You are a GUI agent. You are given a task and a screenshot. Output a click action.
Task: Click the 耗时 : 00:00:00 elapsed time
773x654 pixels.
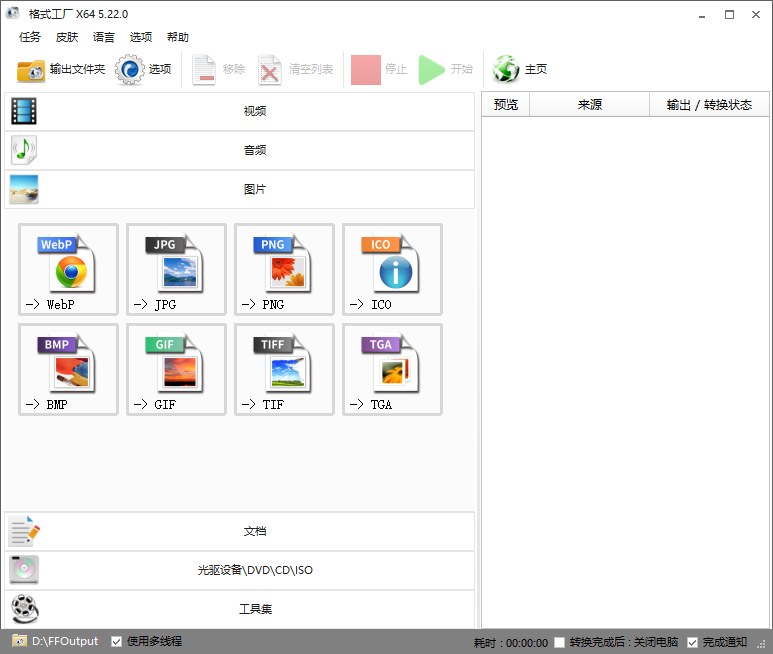(511, 643)
